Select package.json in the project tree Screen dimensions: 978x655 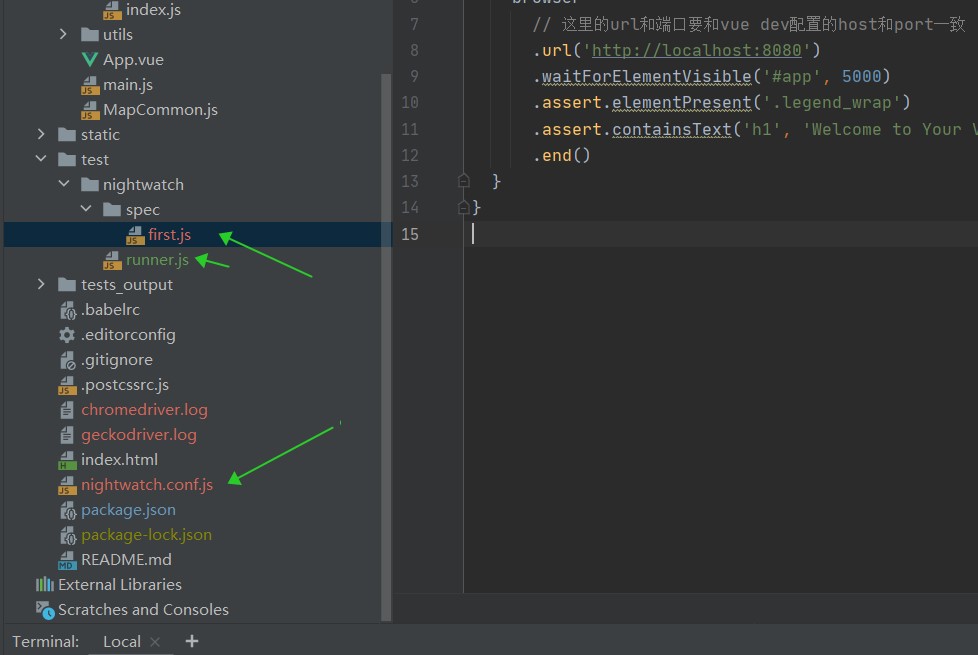[128, 510]
